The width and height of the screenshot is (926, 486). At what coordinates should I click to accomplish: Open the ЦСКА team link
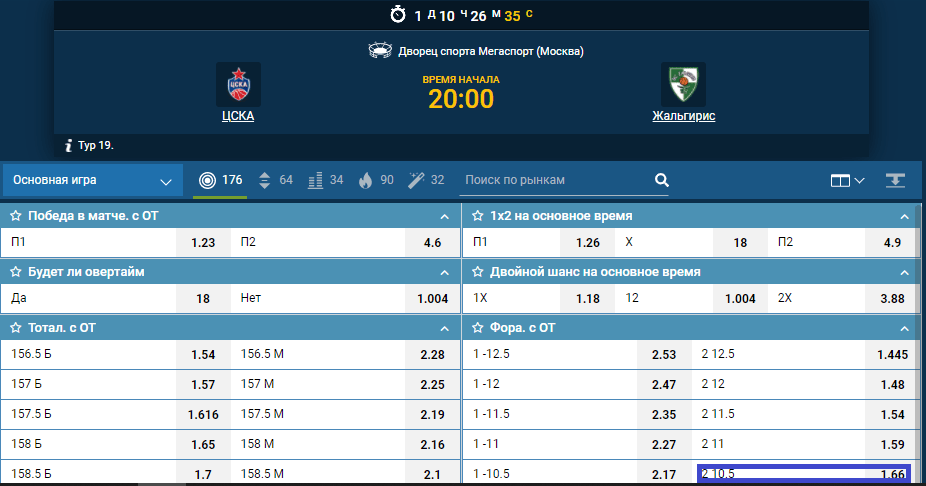pyautogui.click(x=238, y=116)
